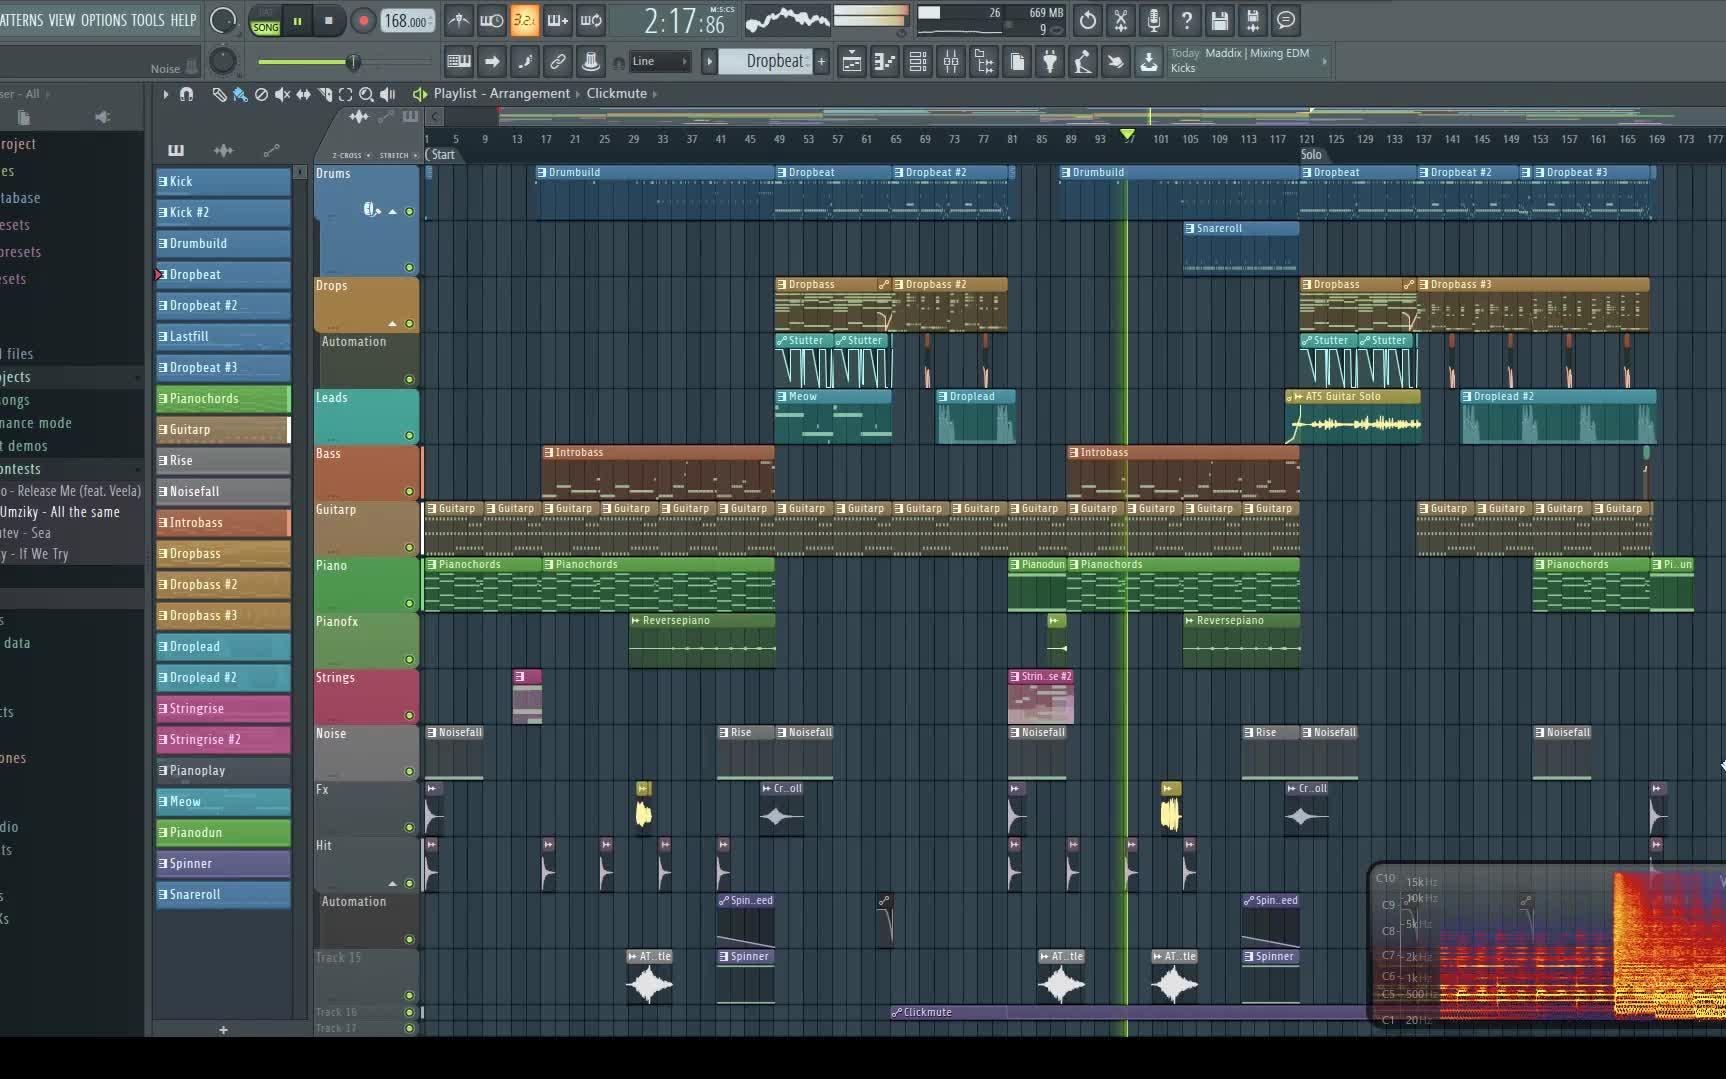1726x1079 pixels.
Task: Mute the Noise track green light
Action: [x=409, y=772]
